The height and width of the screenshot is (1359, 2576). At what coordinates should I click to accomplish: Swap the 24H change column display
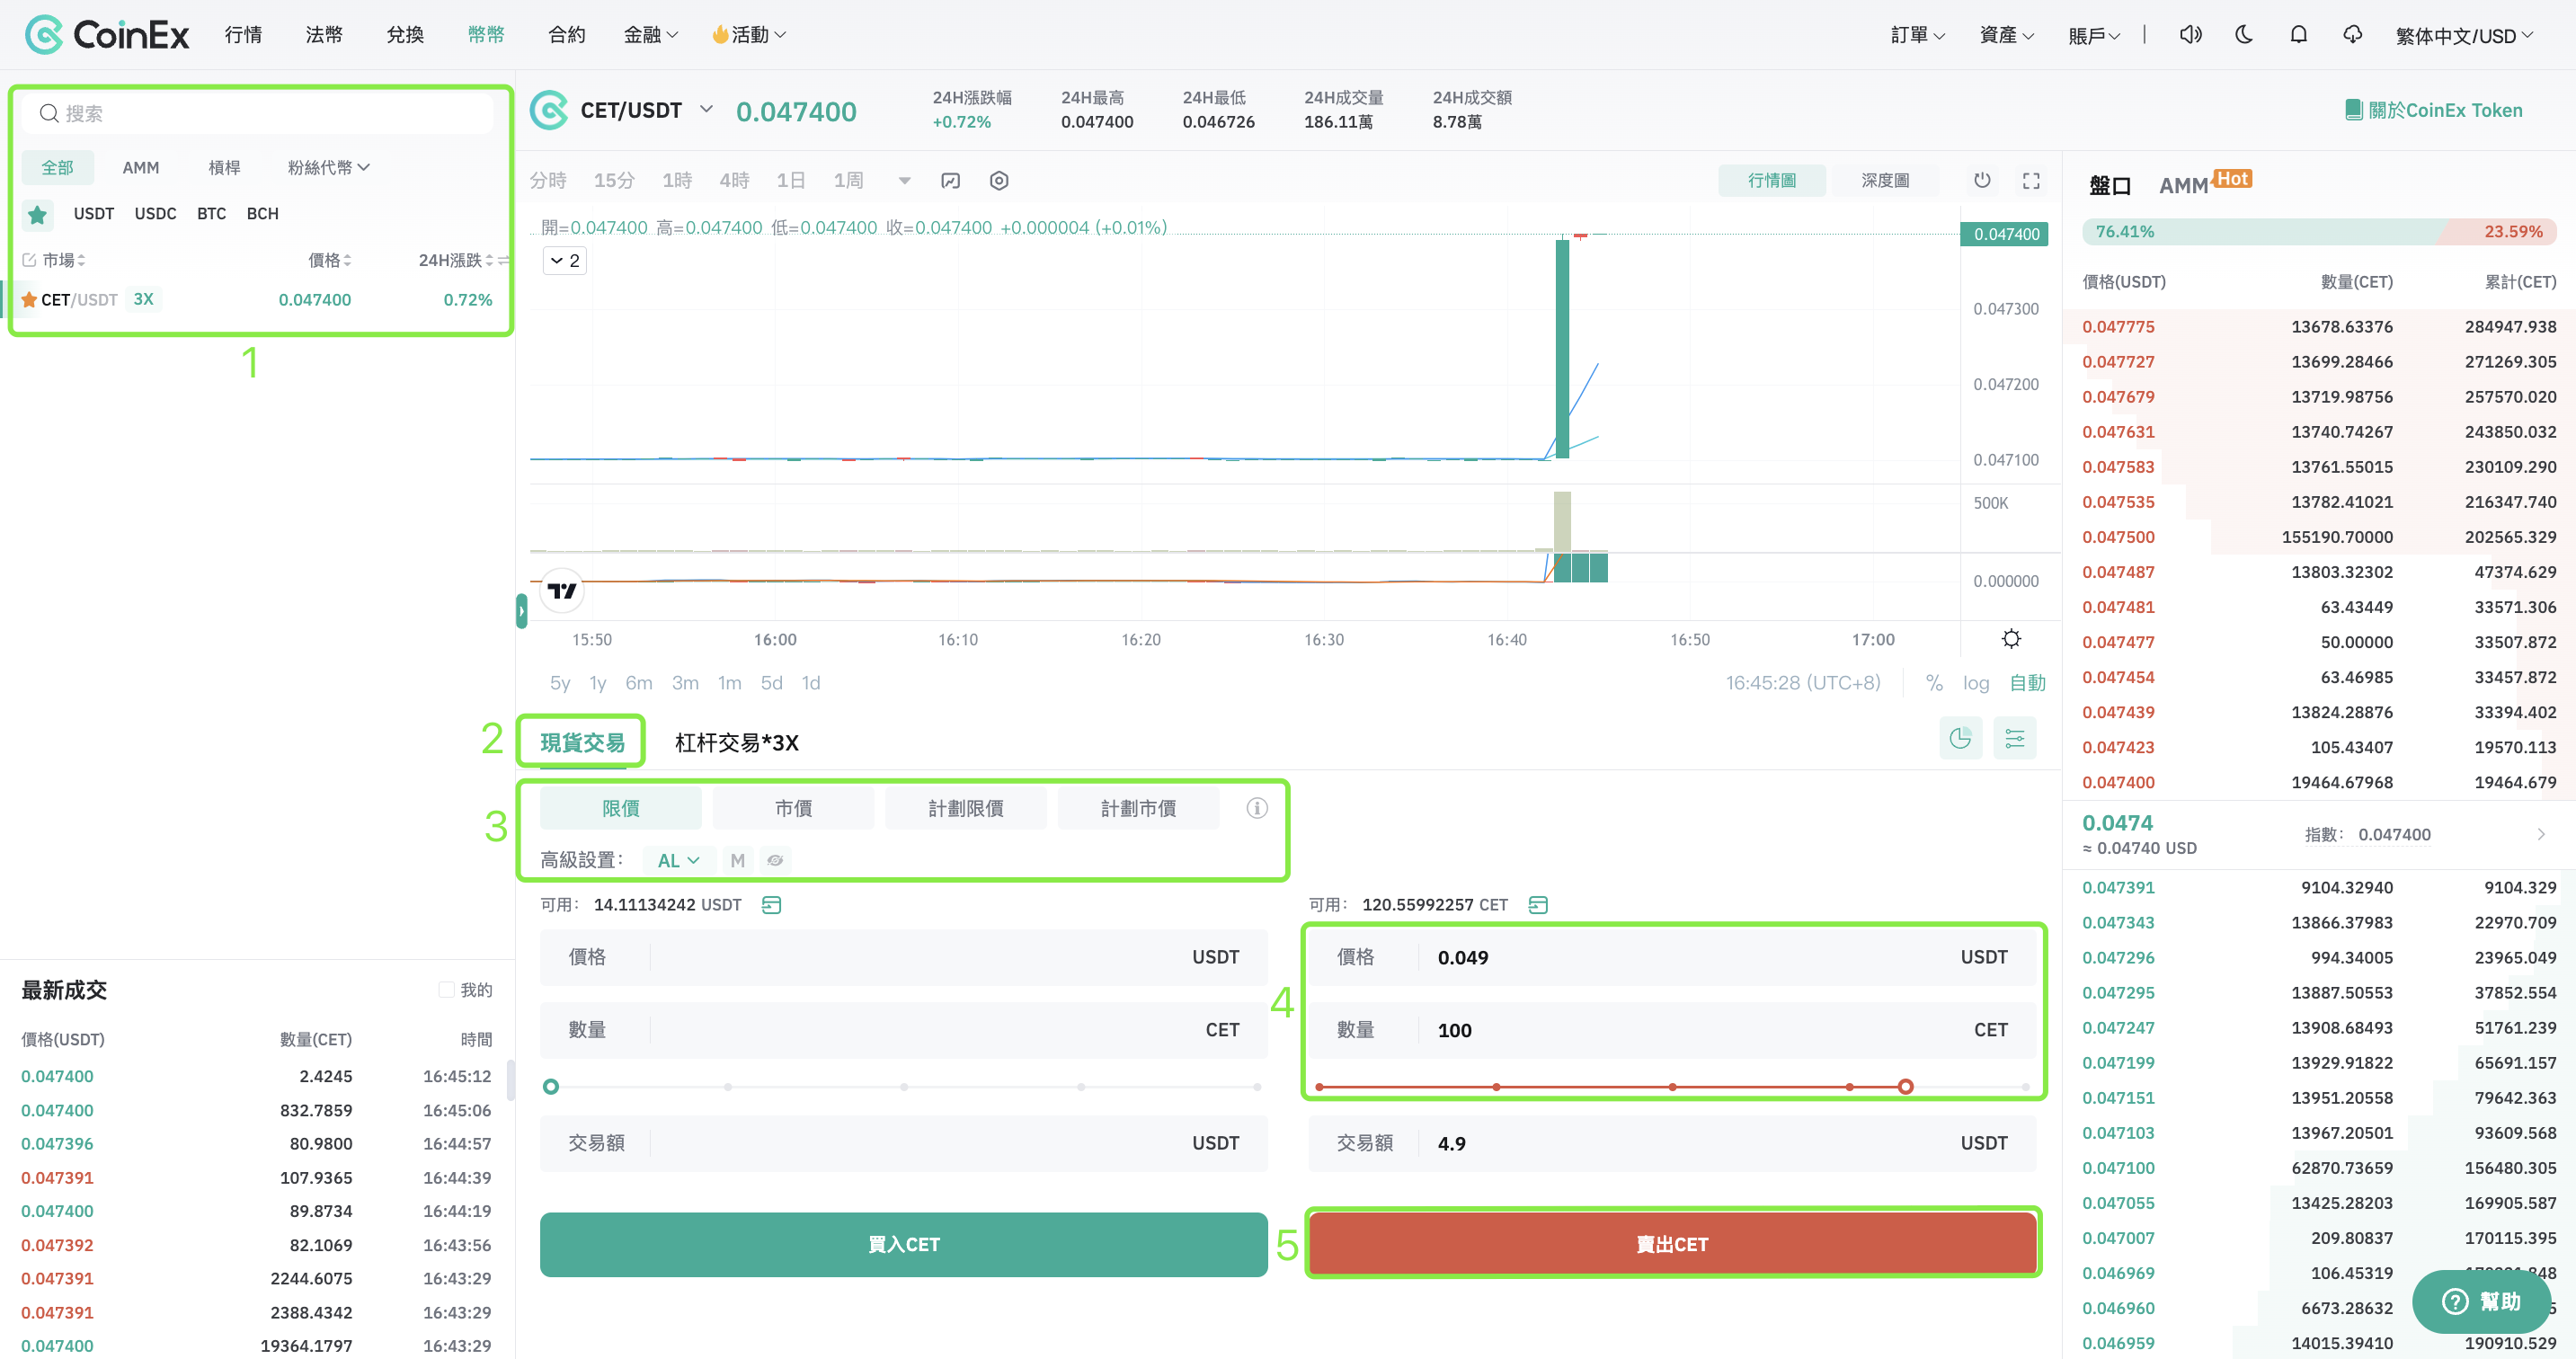coord(503,260)
